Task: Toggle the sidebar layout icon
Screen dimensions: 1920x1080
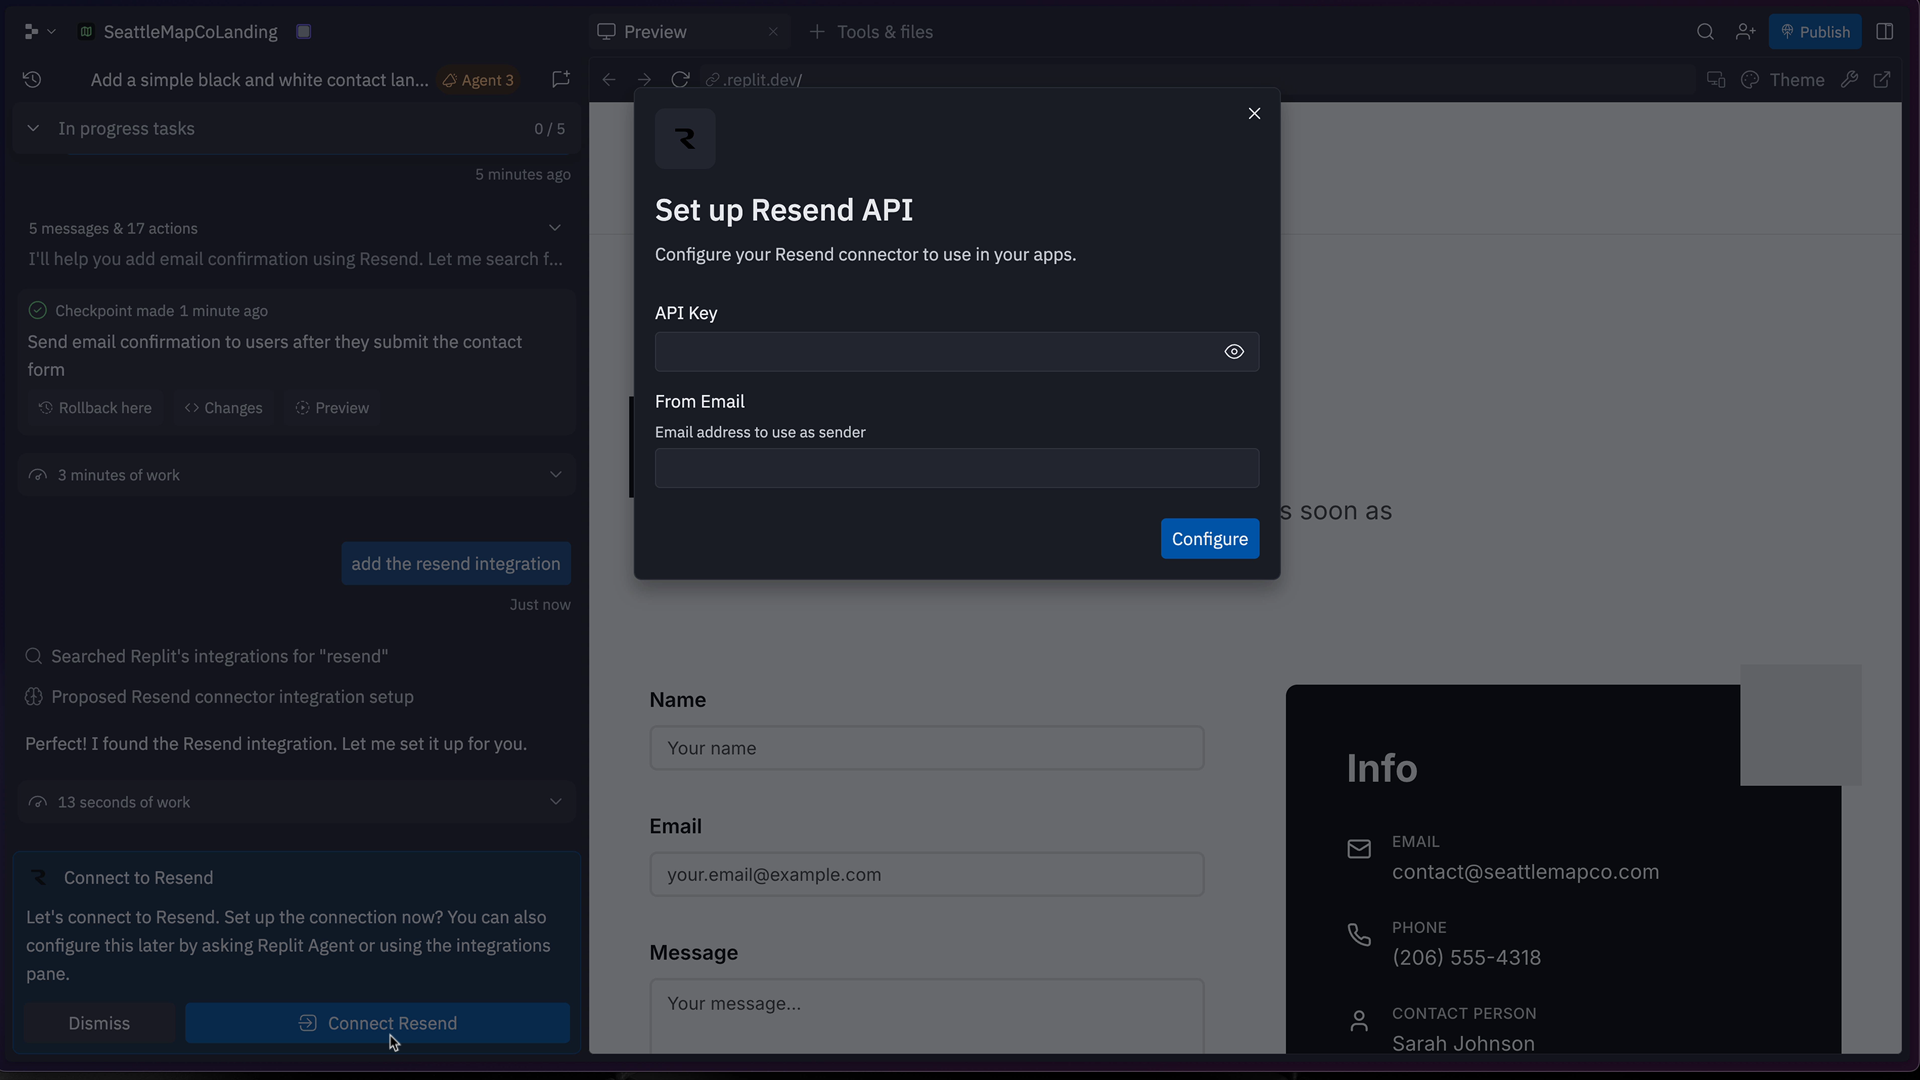Action: tap(1885, 32)
